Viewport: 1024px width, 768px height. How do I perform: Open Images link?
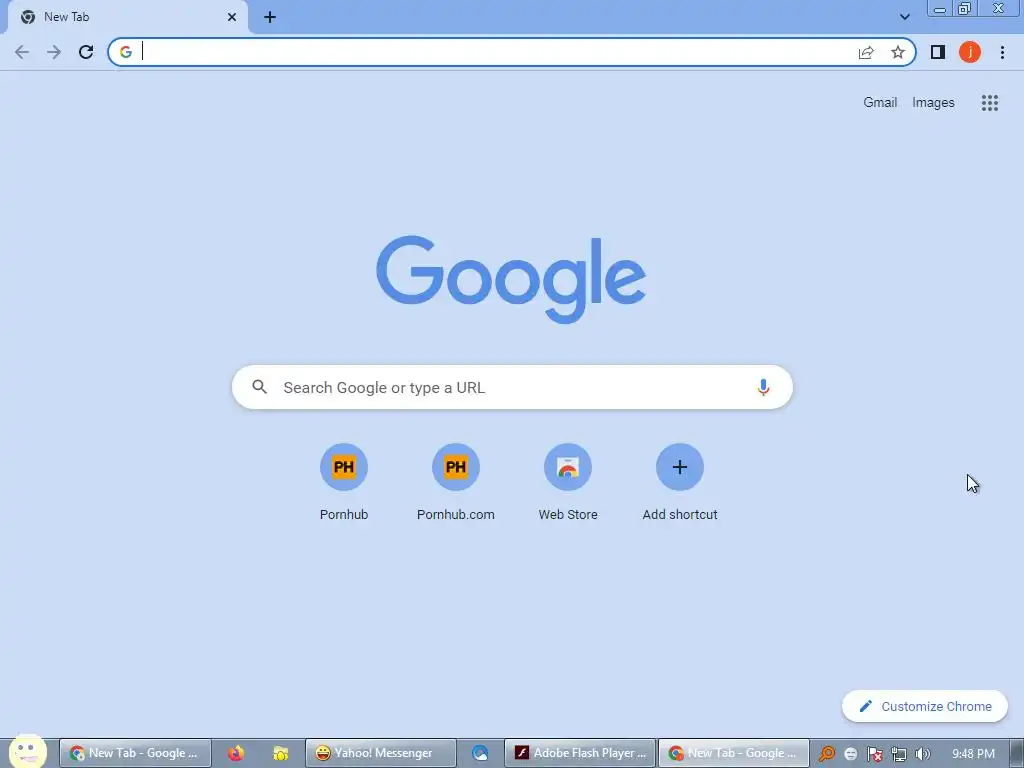[933, 103]
